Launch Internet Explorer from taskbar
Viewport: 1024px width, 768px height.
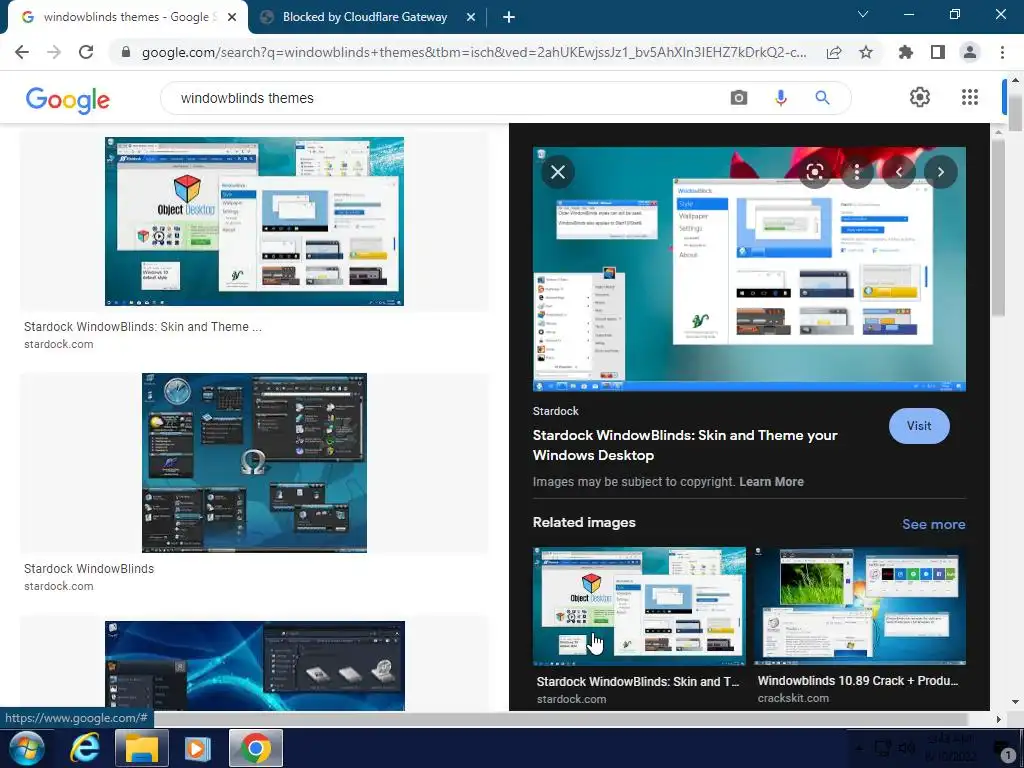(85, 748)
